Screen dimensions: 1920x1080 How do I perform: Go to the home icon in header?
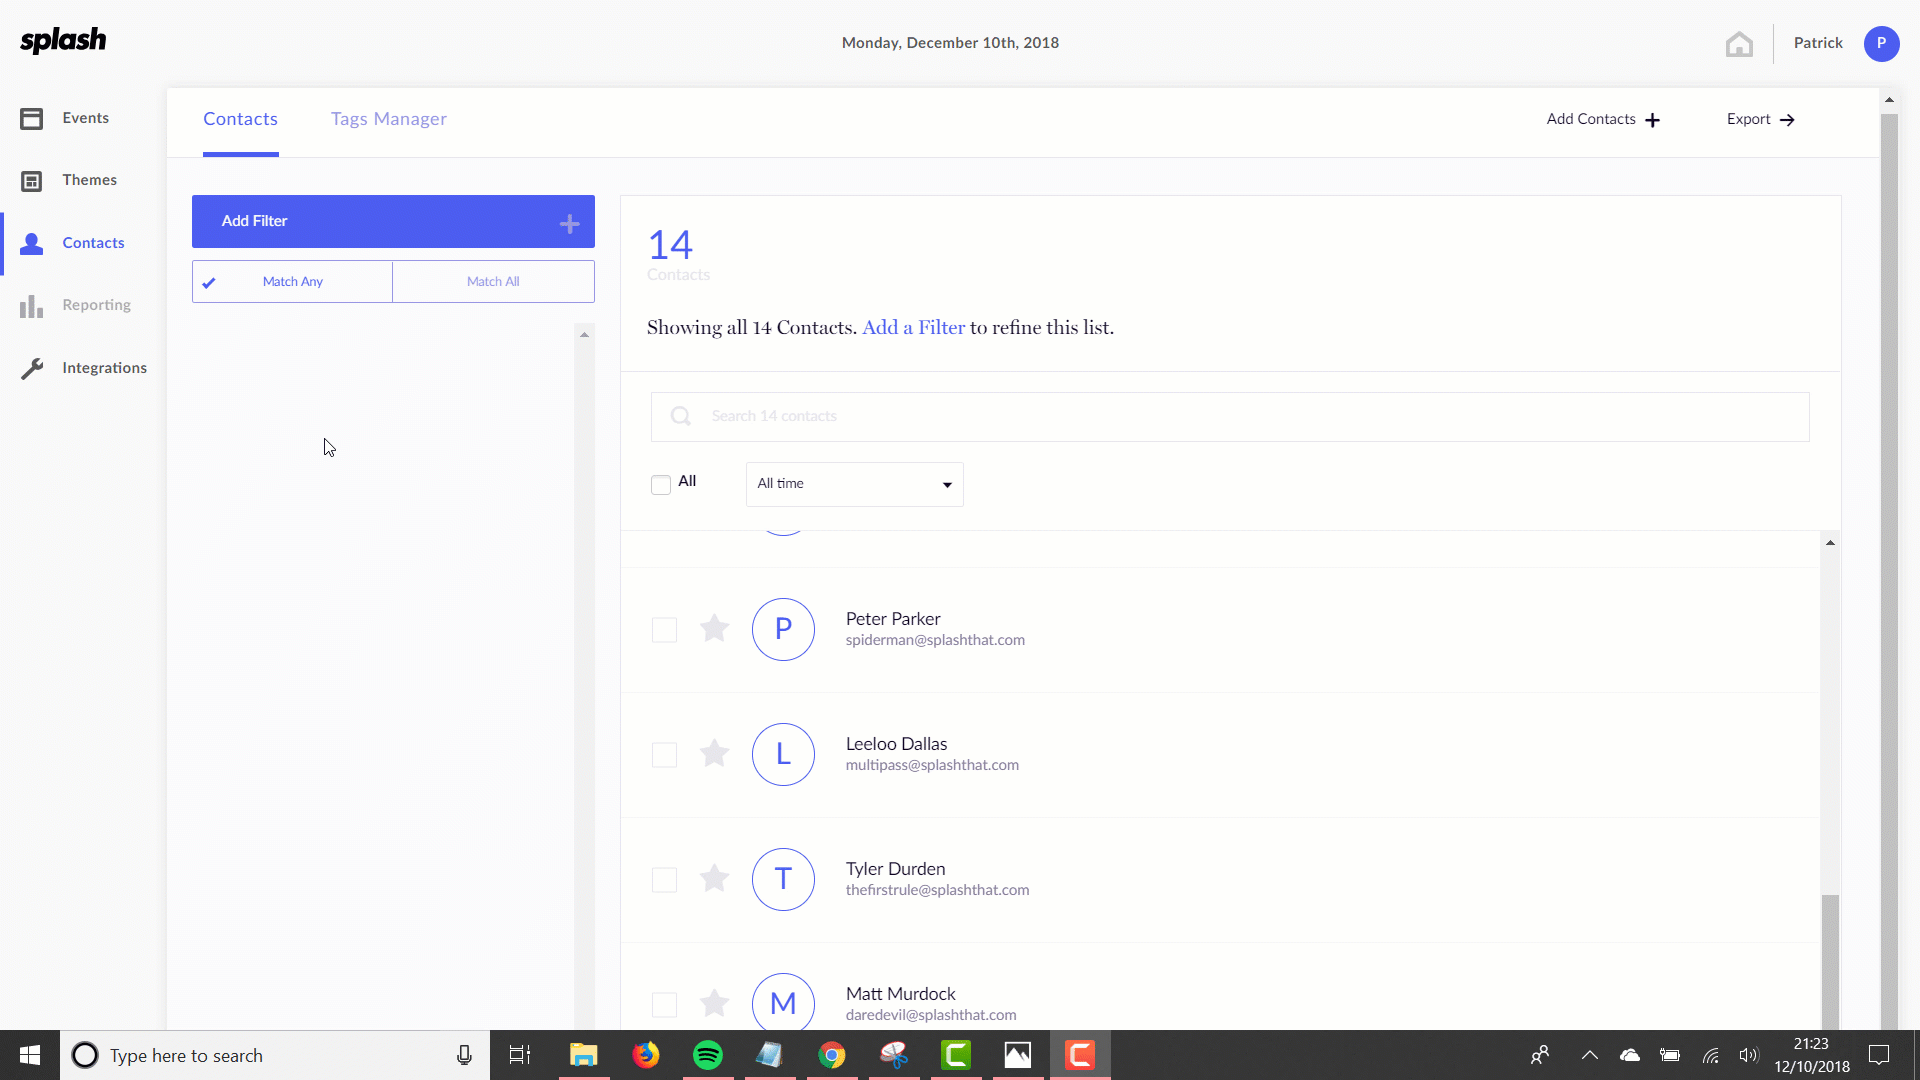click(1739, 44)
